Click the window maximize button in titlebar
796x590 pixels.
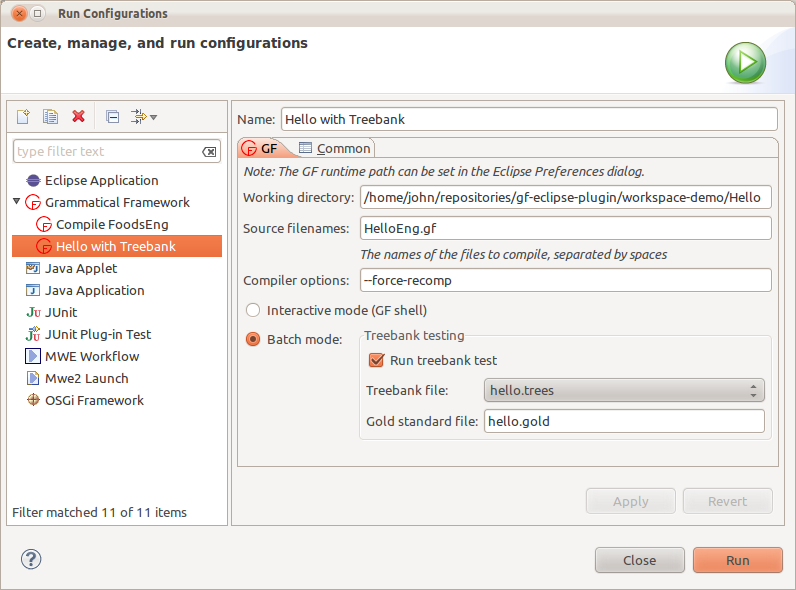pyautogui.click(x=38, y=13)
